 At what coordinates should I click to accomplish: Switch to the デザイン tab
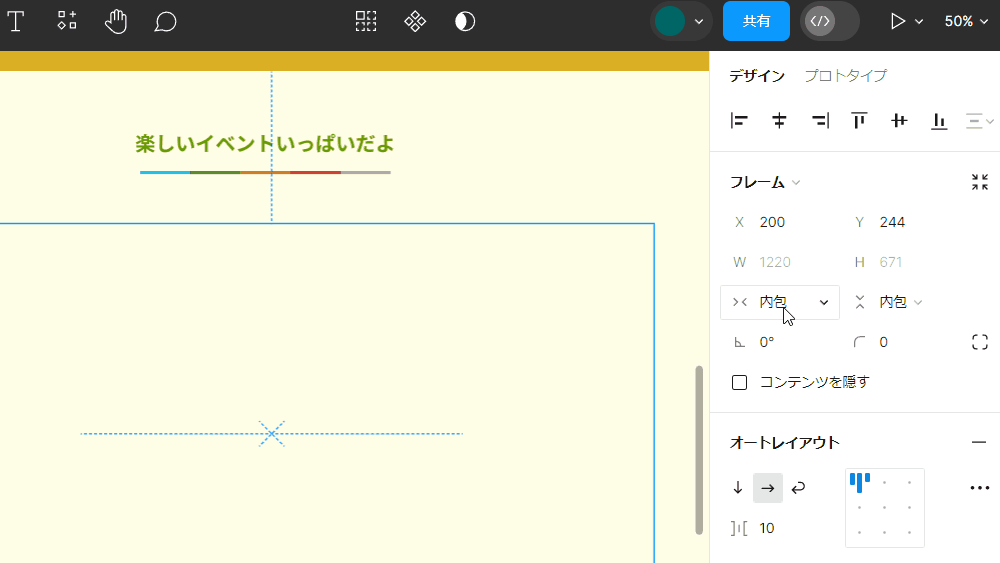(757, 76)
